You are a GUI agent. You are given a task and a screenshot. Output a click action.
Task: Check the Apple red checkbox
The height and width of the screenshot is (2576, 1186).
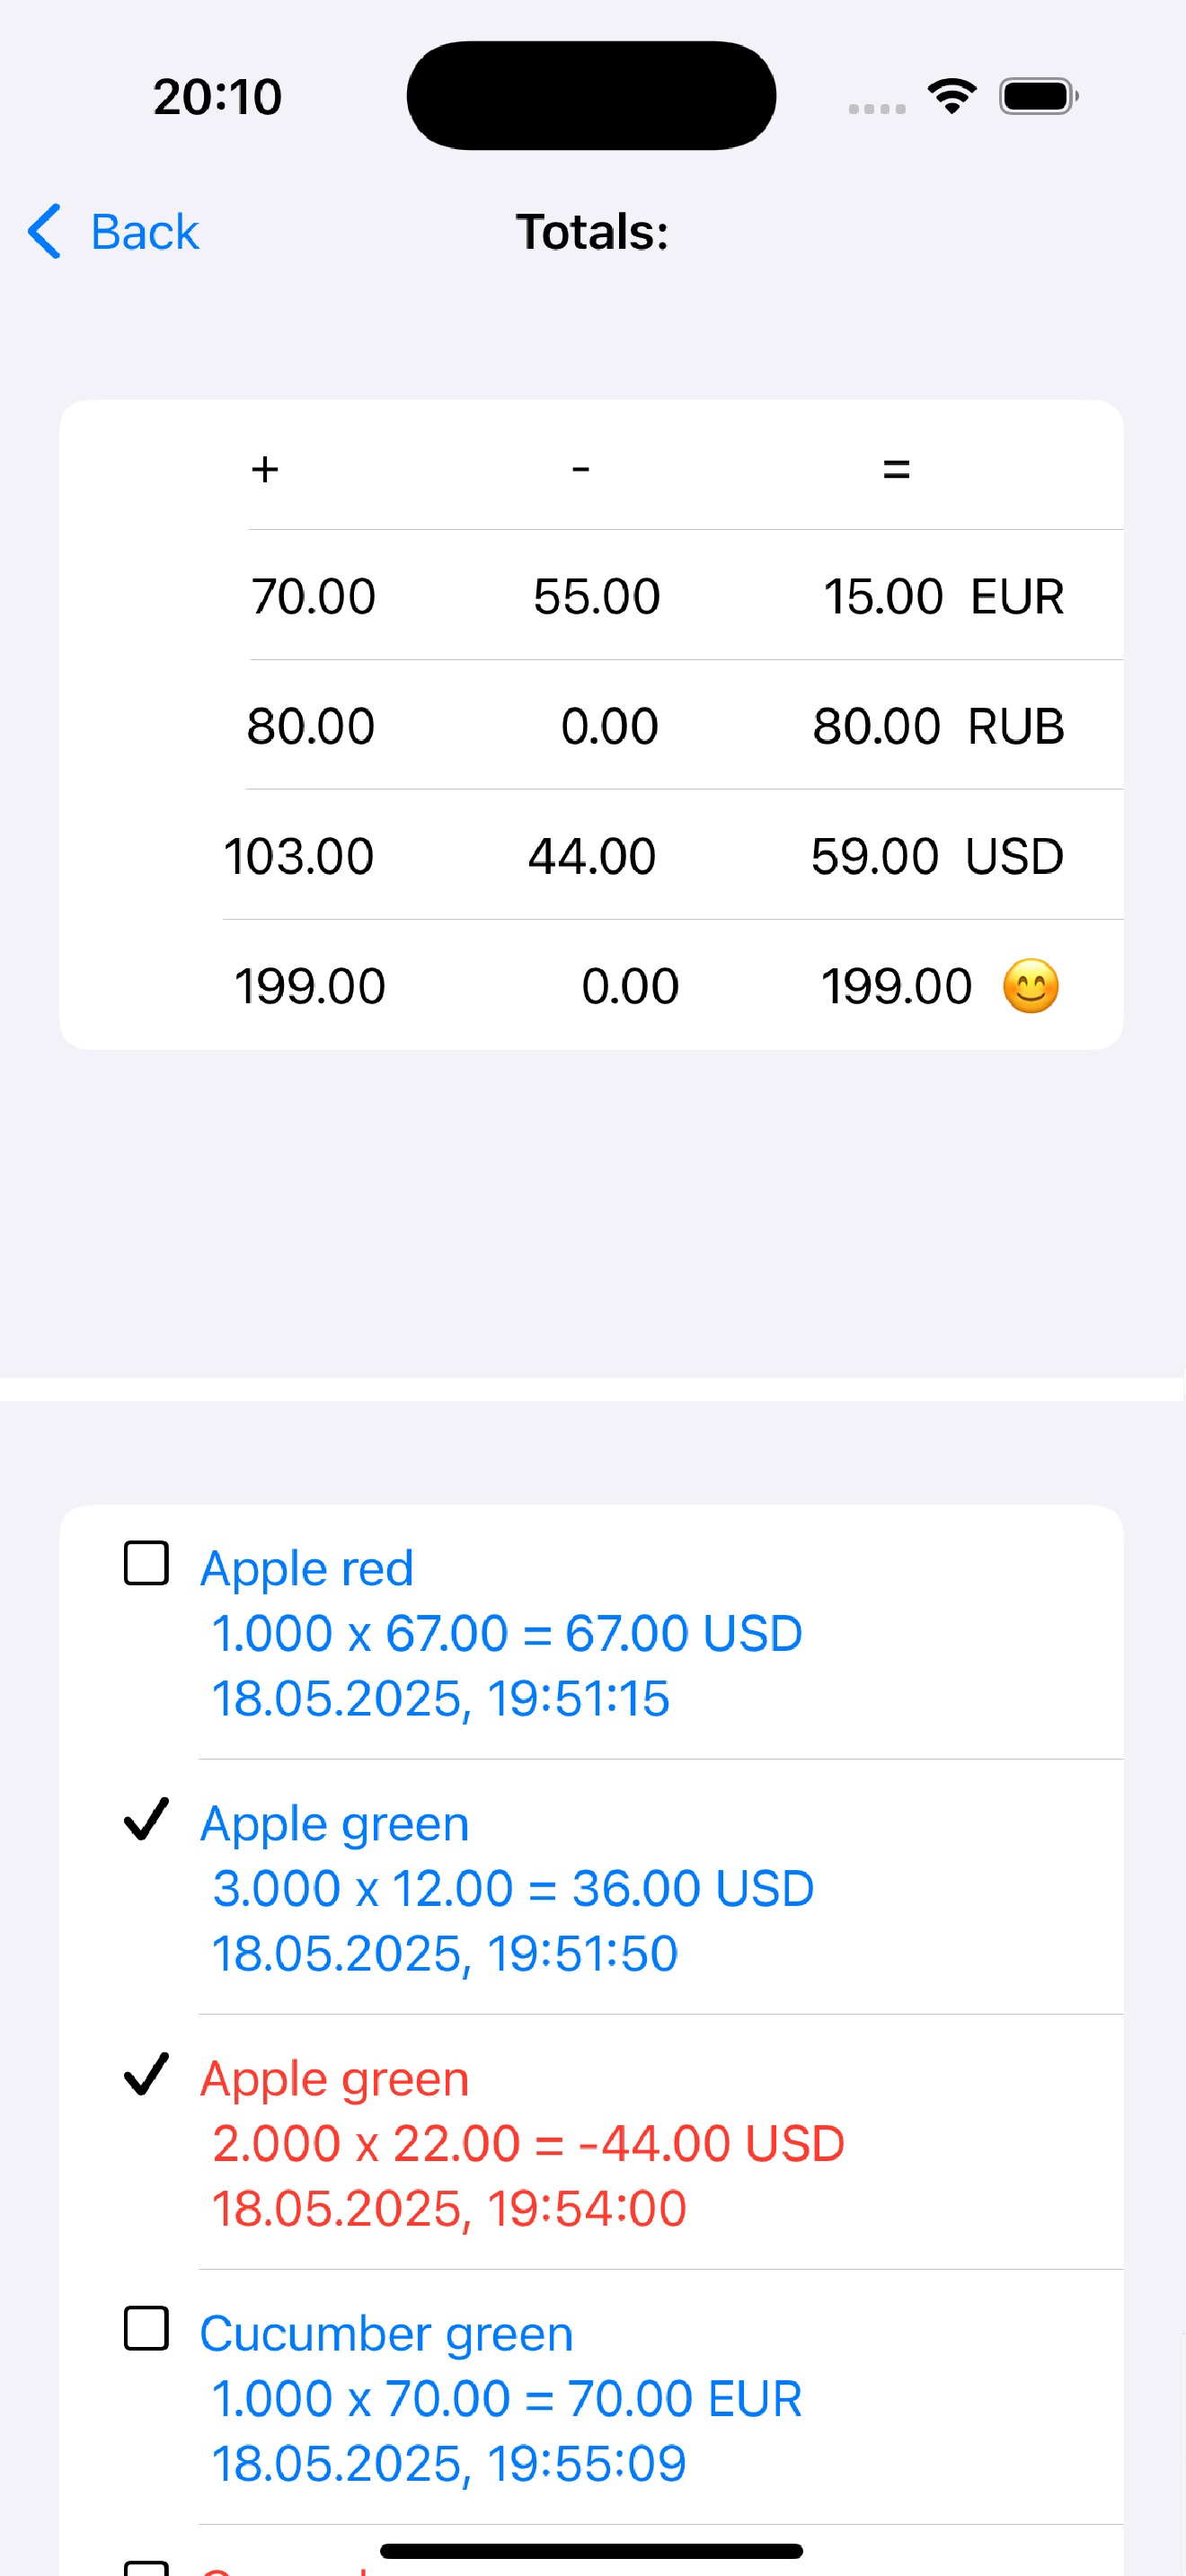coord(146,1563)
